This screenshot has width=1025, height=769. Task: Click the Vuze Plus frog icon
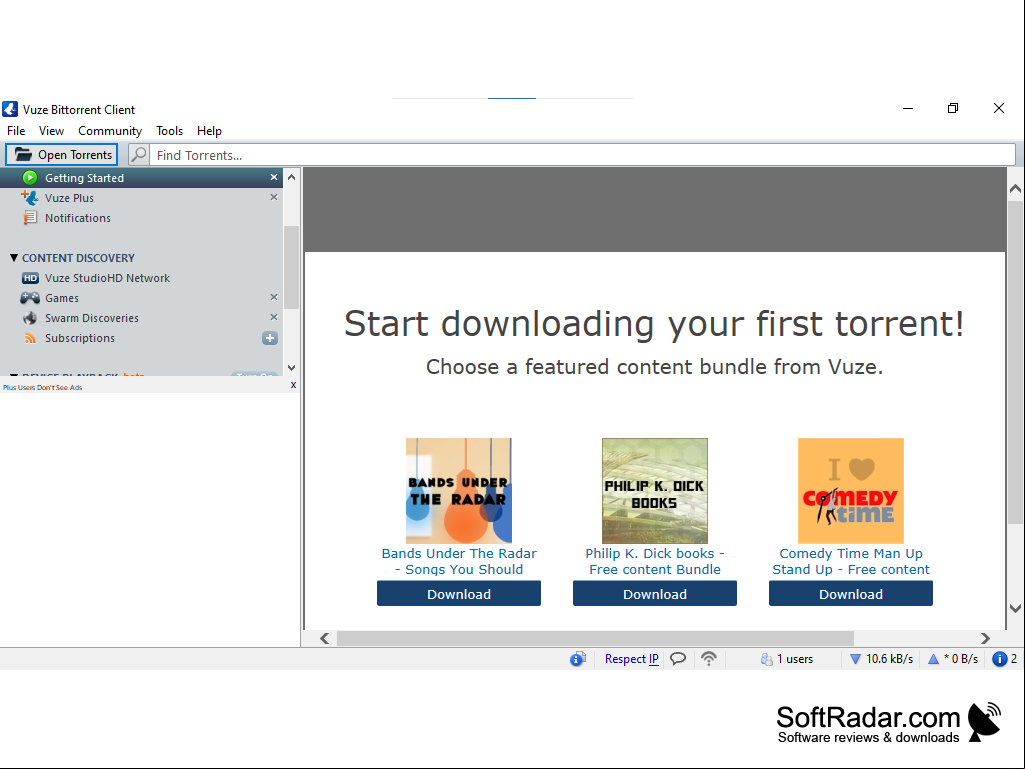pos(29,197)
